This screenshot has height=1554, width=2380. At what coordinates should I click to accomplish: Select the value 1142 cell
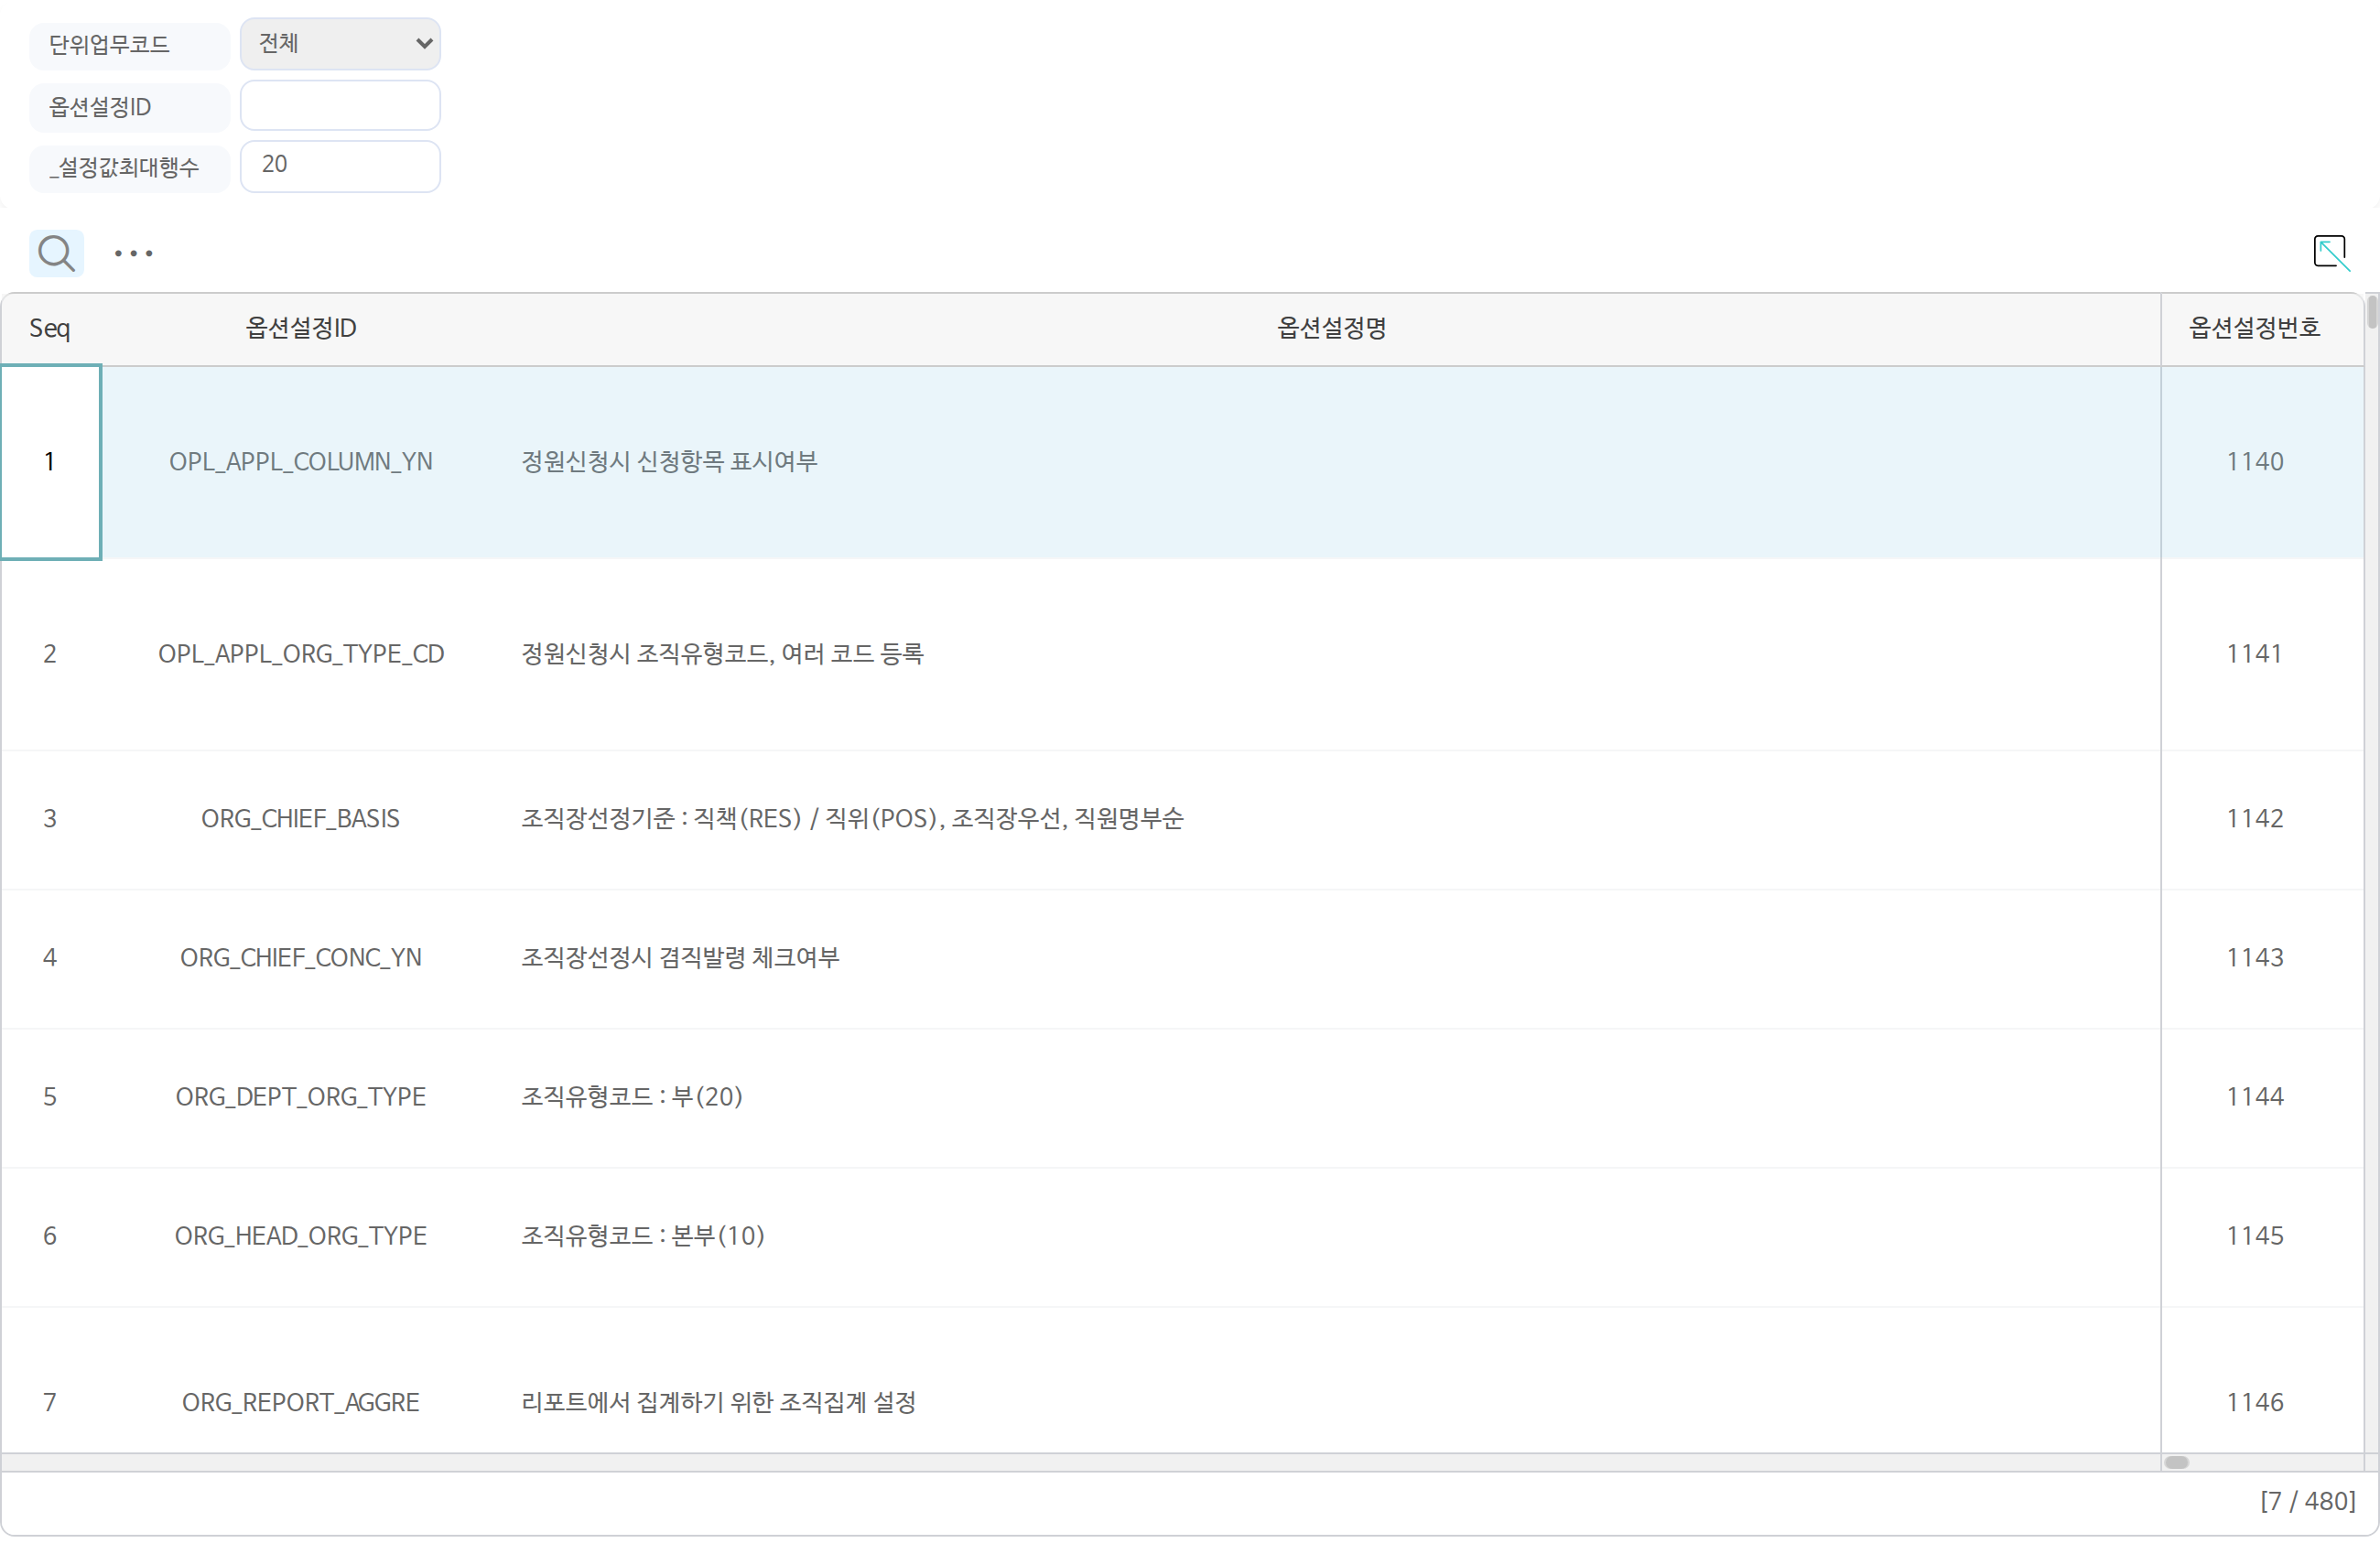[2254, 819]
